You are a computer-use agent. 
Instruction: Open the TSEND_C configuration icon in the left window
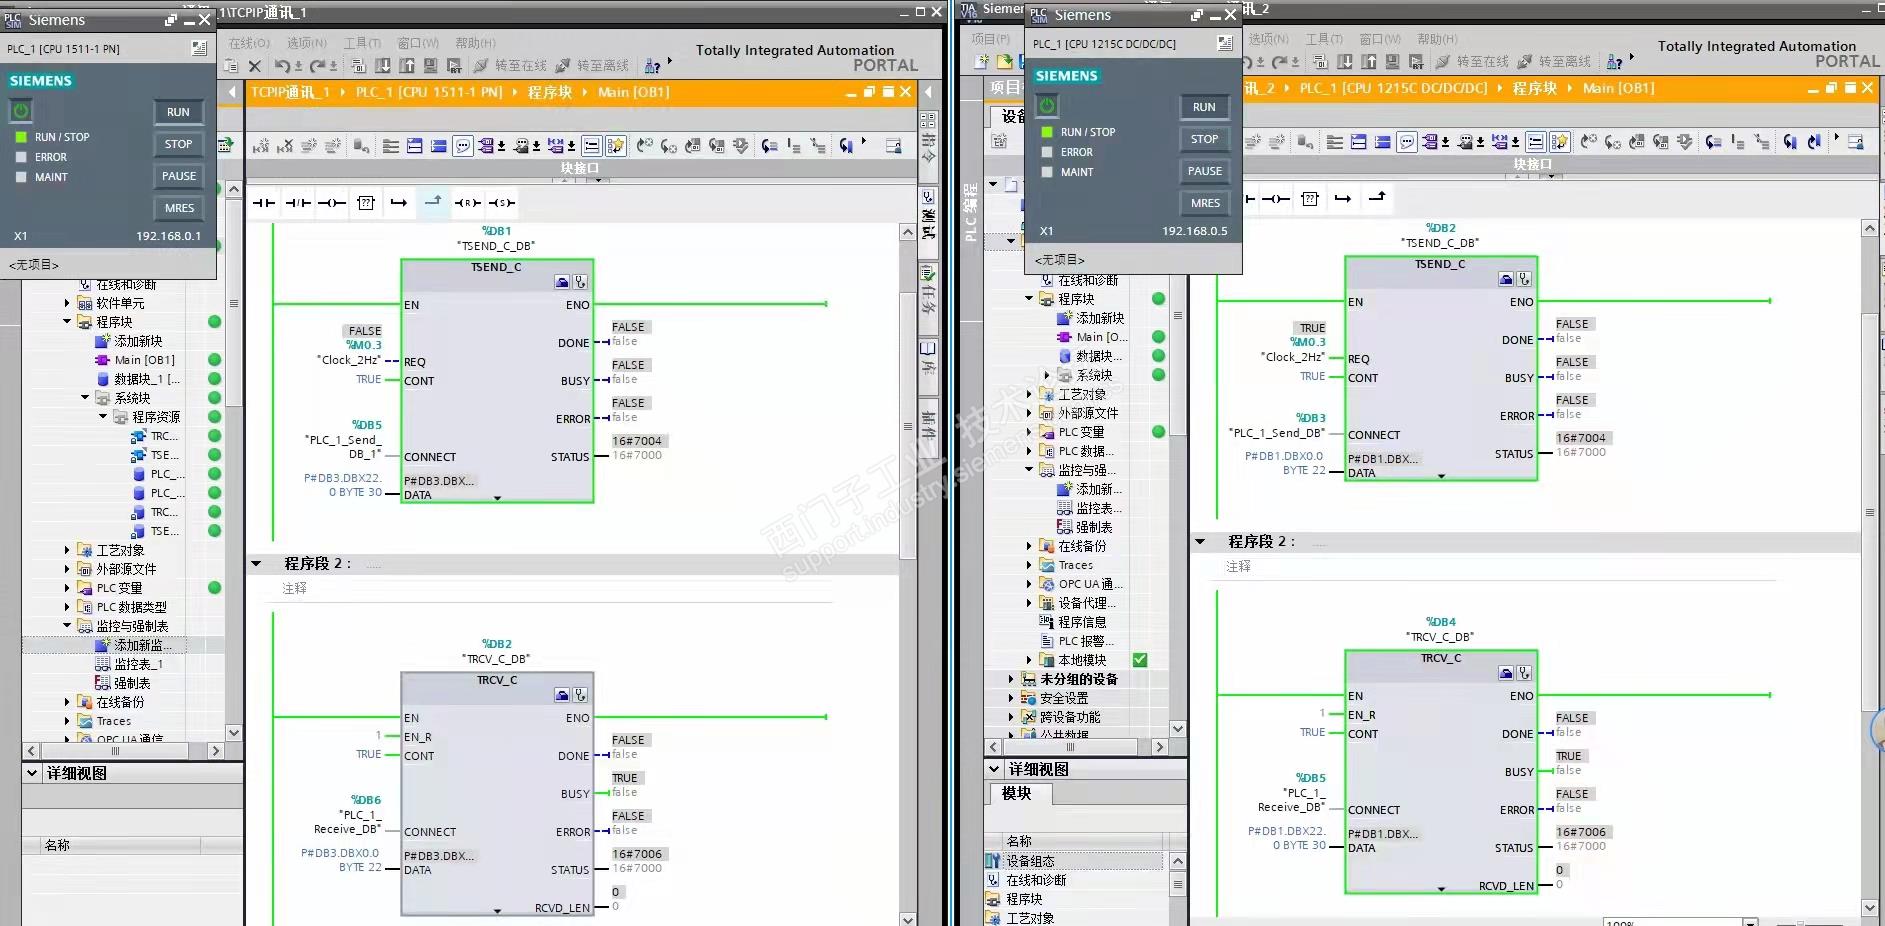(563, 283)
